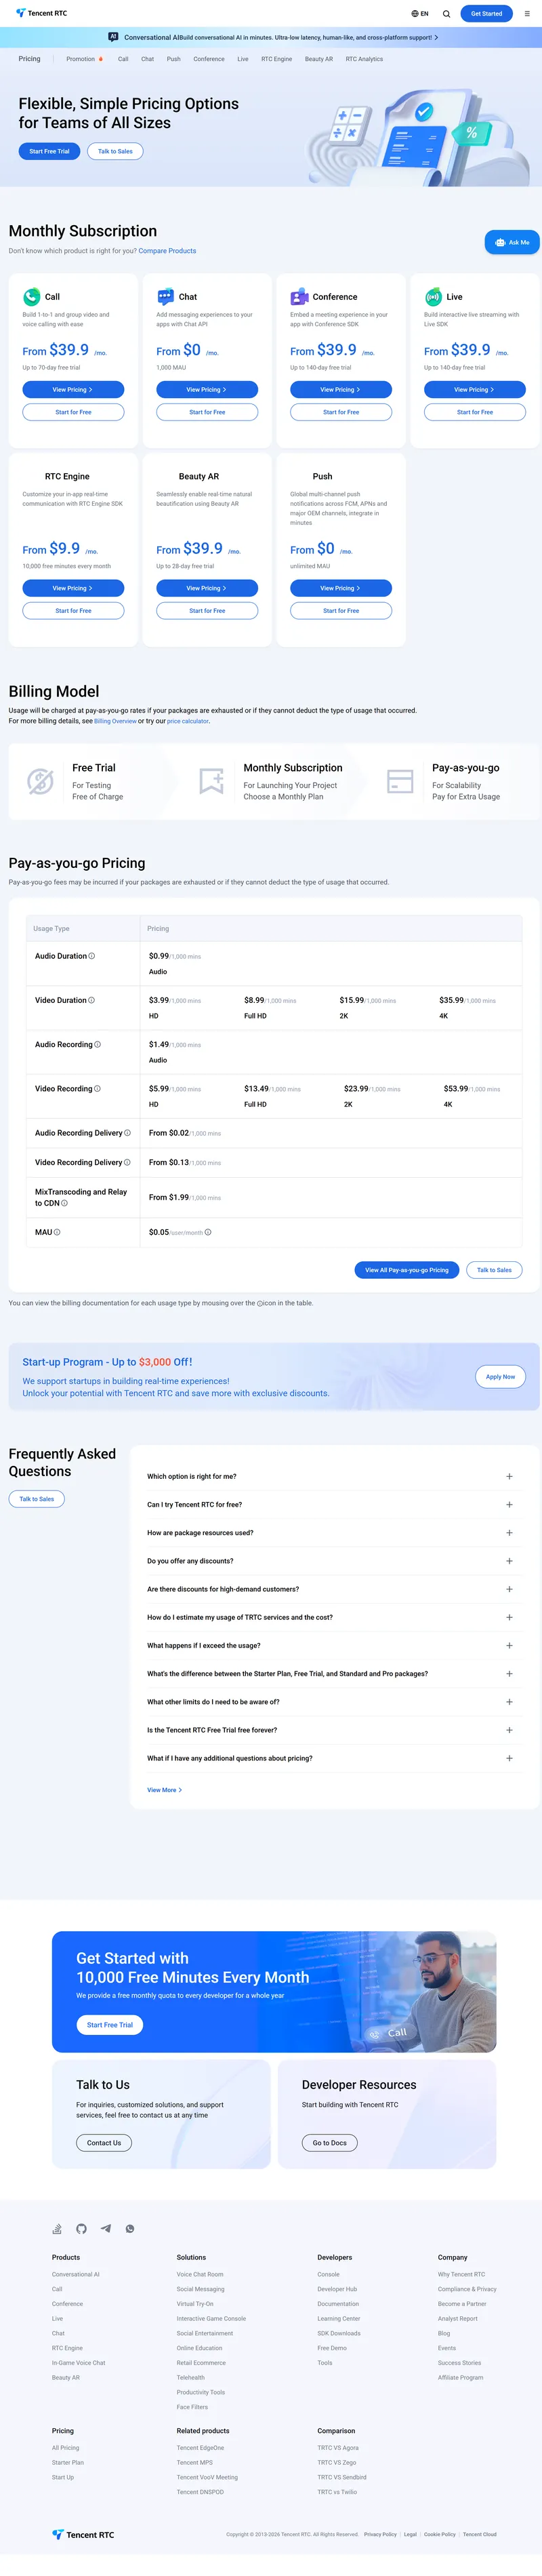
Task: Click info icon next to Video Recording
Action: 97,1088
